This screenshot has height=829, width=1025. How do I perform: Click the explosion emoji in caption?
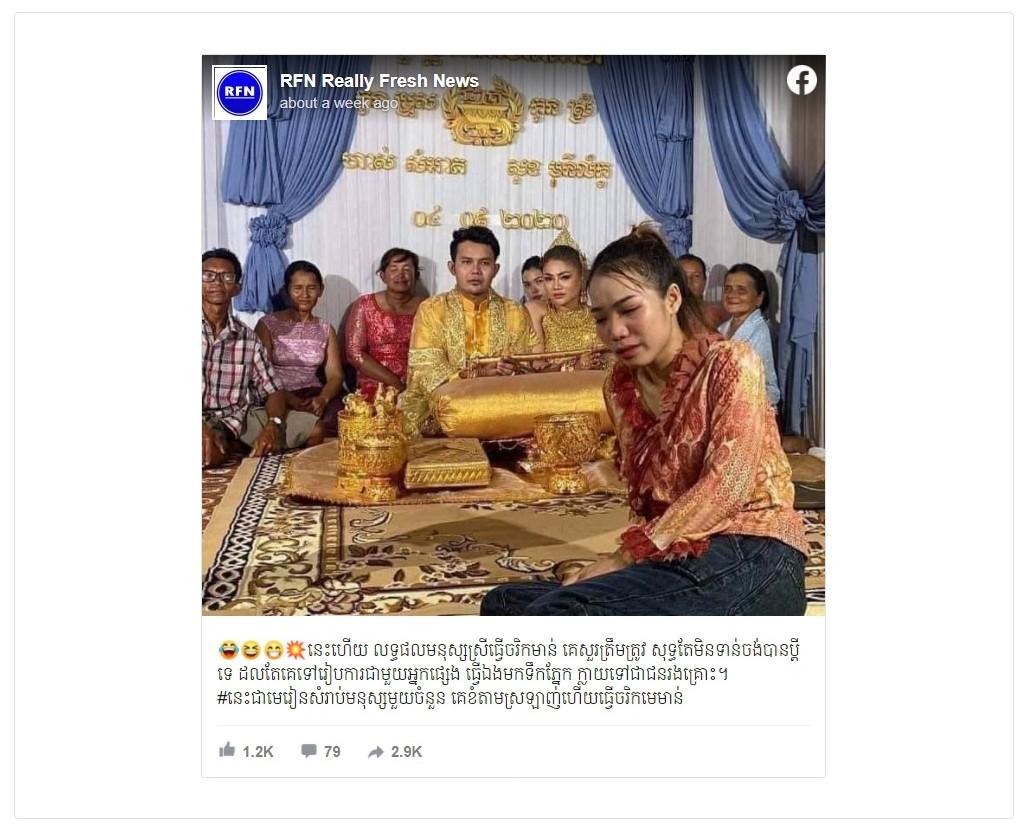pyautogui.click(x=295, y=651)
